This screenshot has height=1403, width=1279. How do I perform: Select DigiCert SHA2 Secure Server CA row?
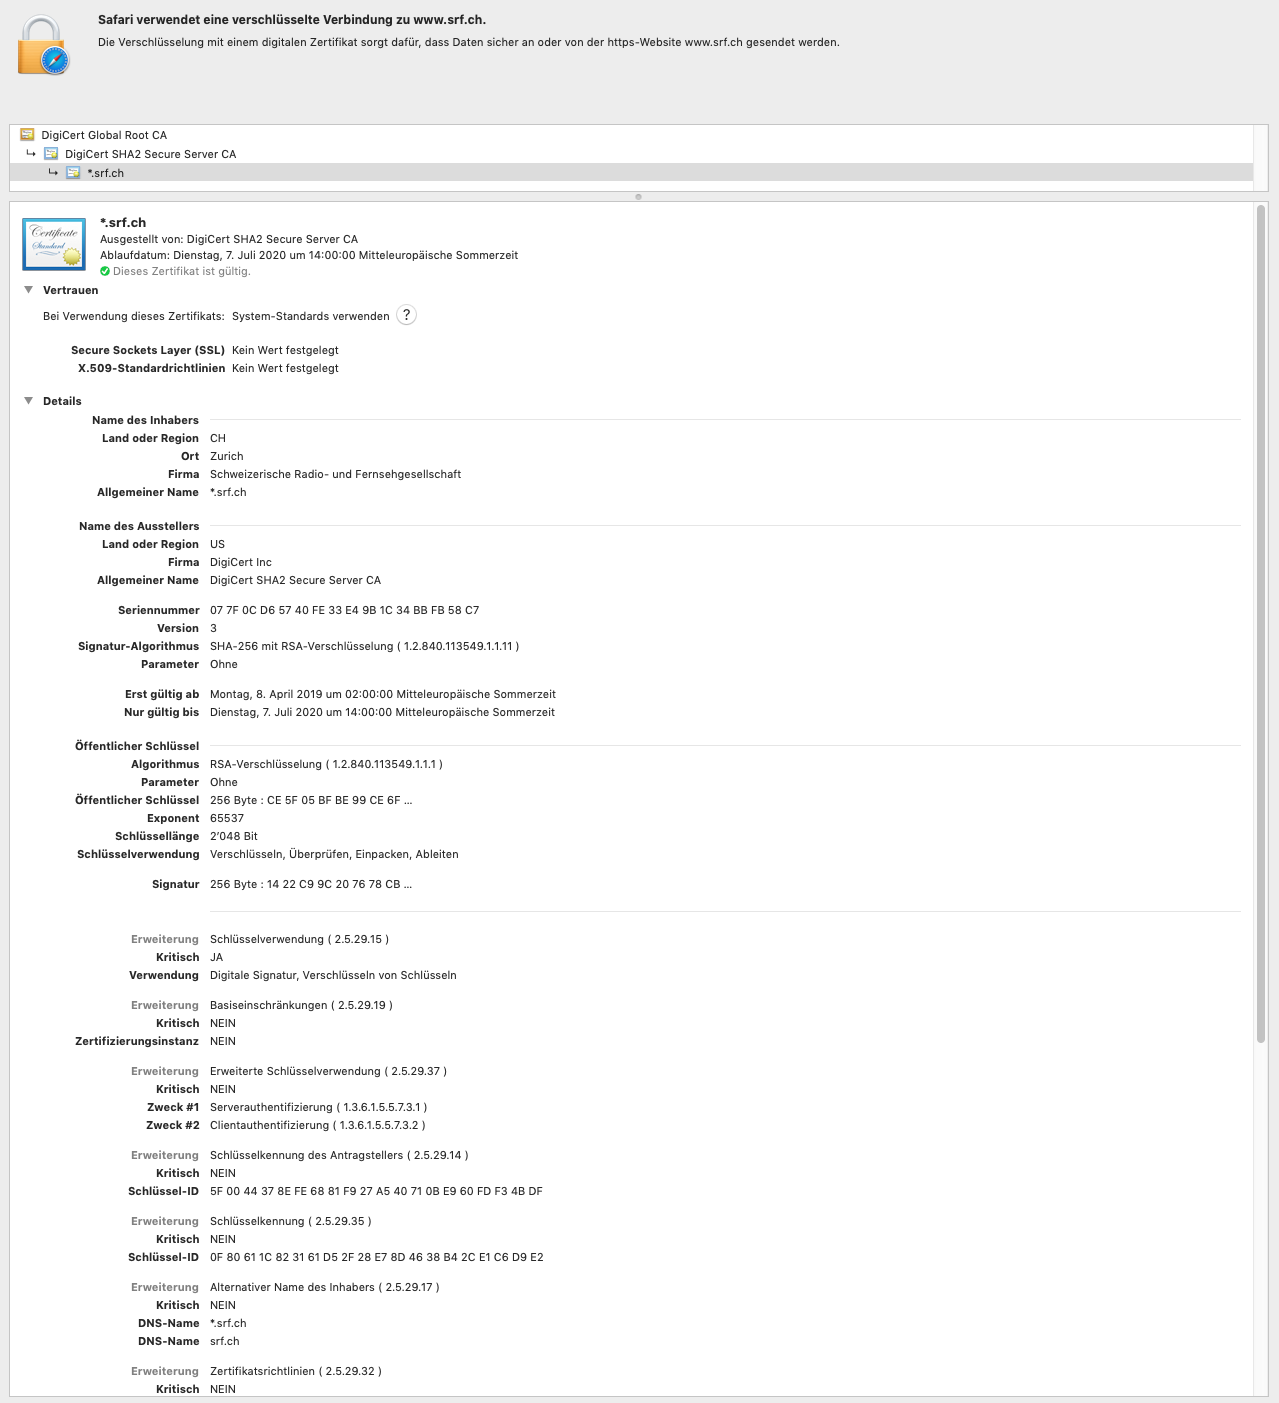coord(631,154)
